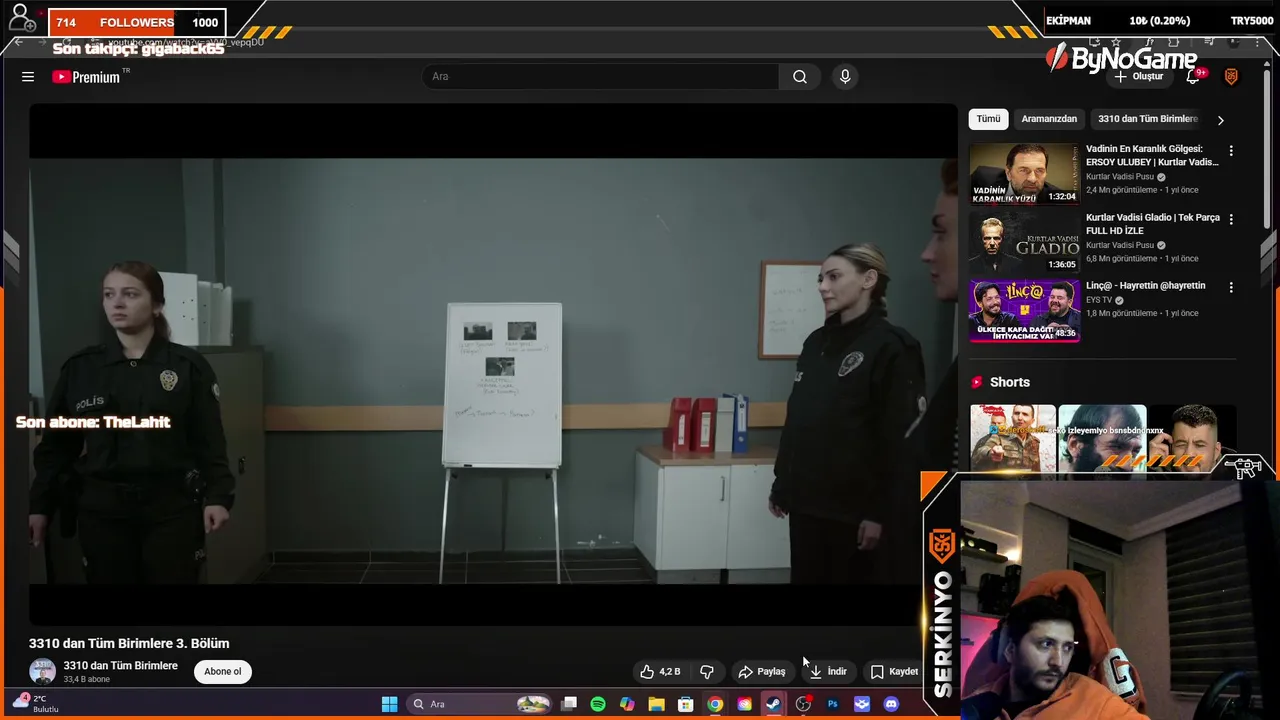1280x720 pixels.
Task: Open Kurtlar Vadisi Gladio video thumbnail
Action: coord(1024,242)
